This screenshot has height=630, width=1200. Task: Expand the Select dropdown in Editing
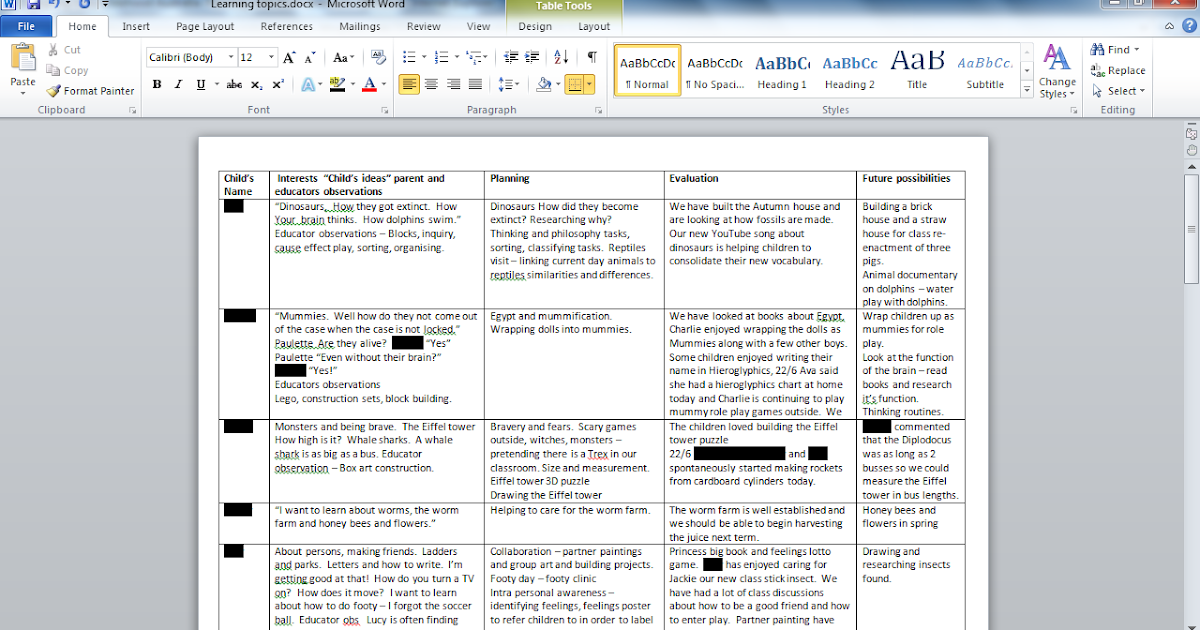(1142, 91)
